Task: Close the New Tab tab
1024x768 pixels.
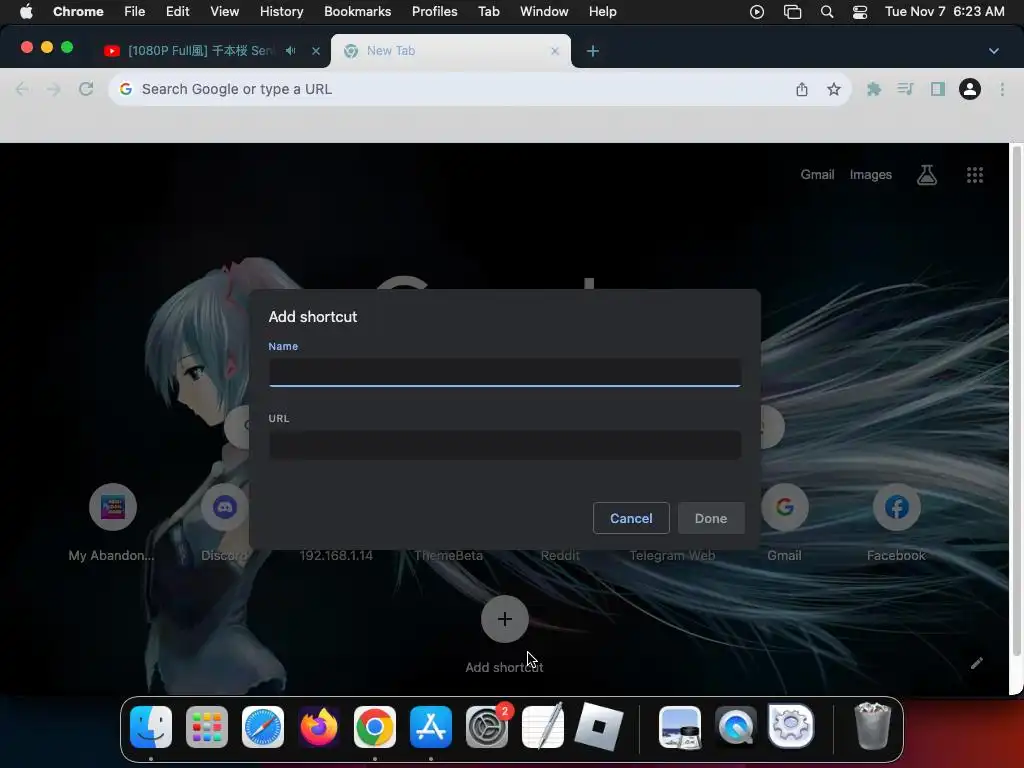Action: click(554, 51)
